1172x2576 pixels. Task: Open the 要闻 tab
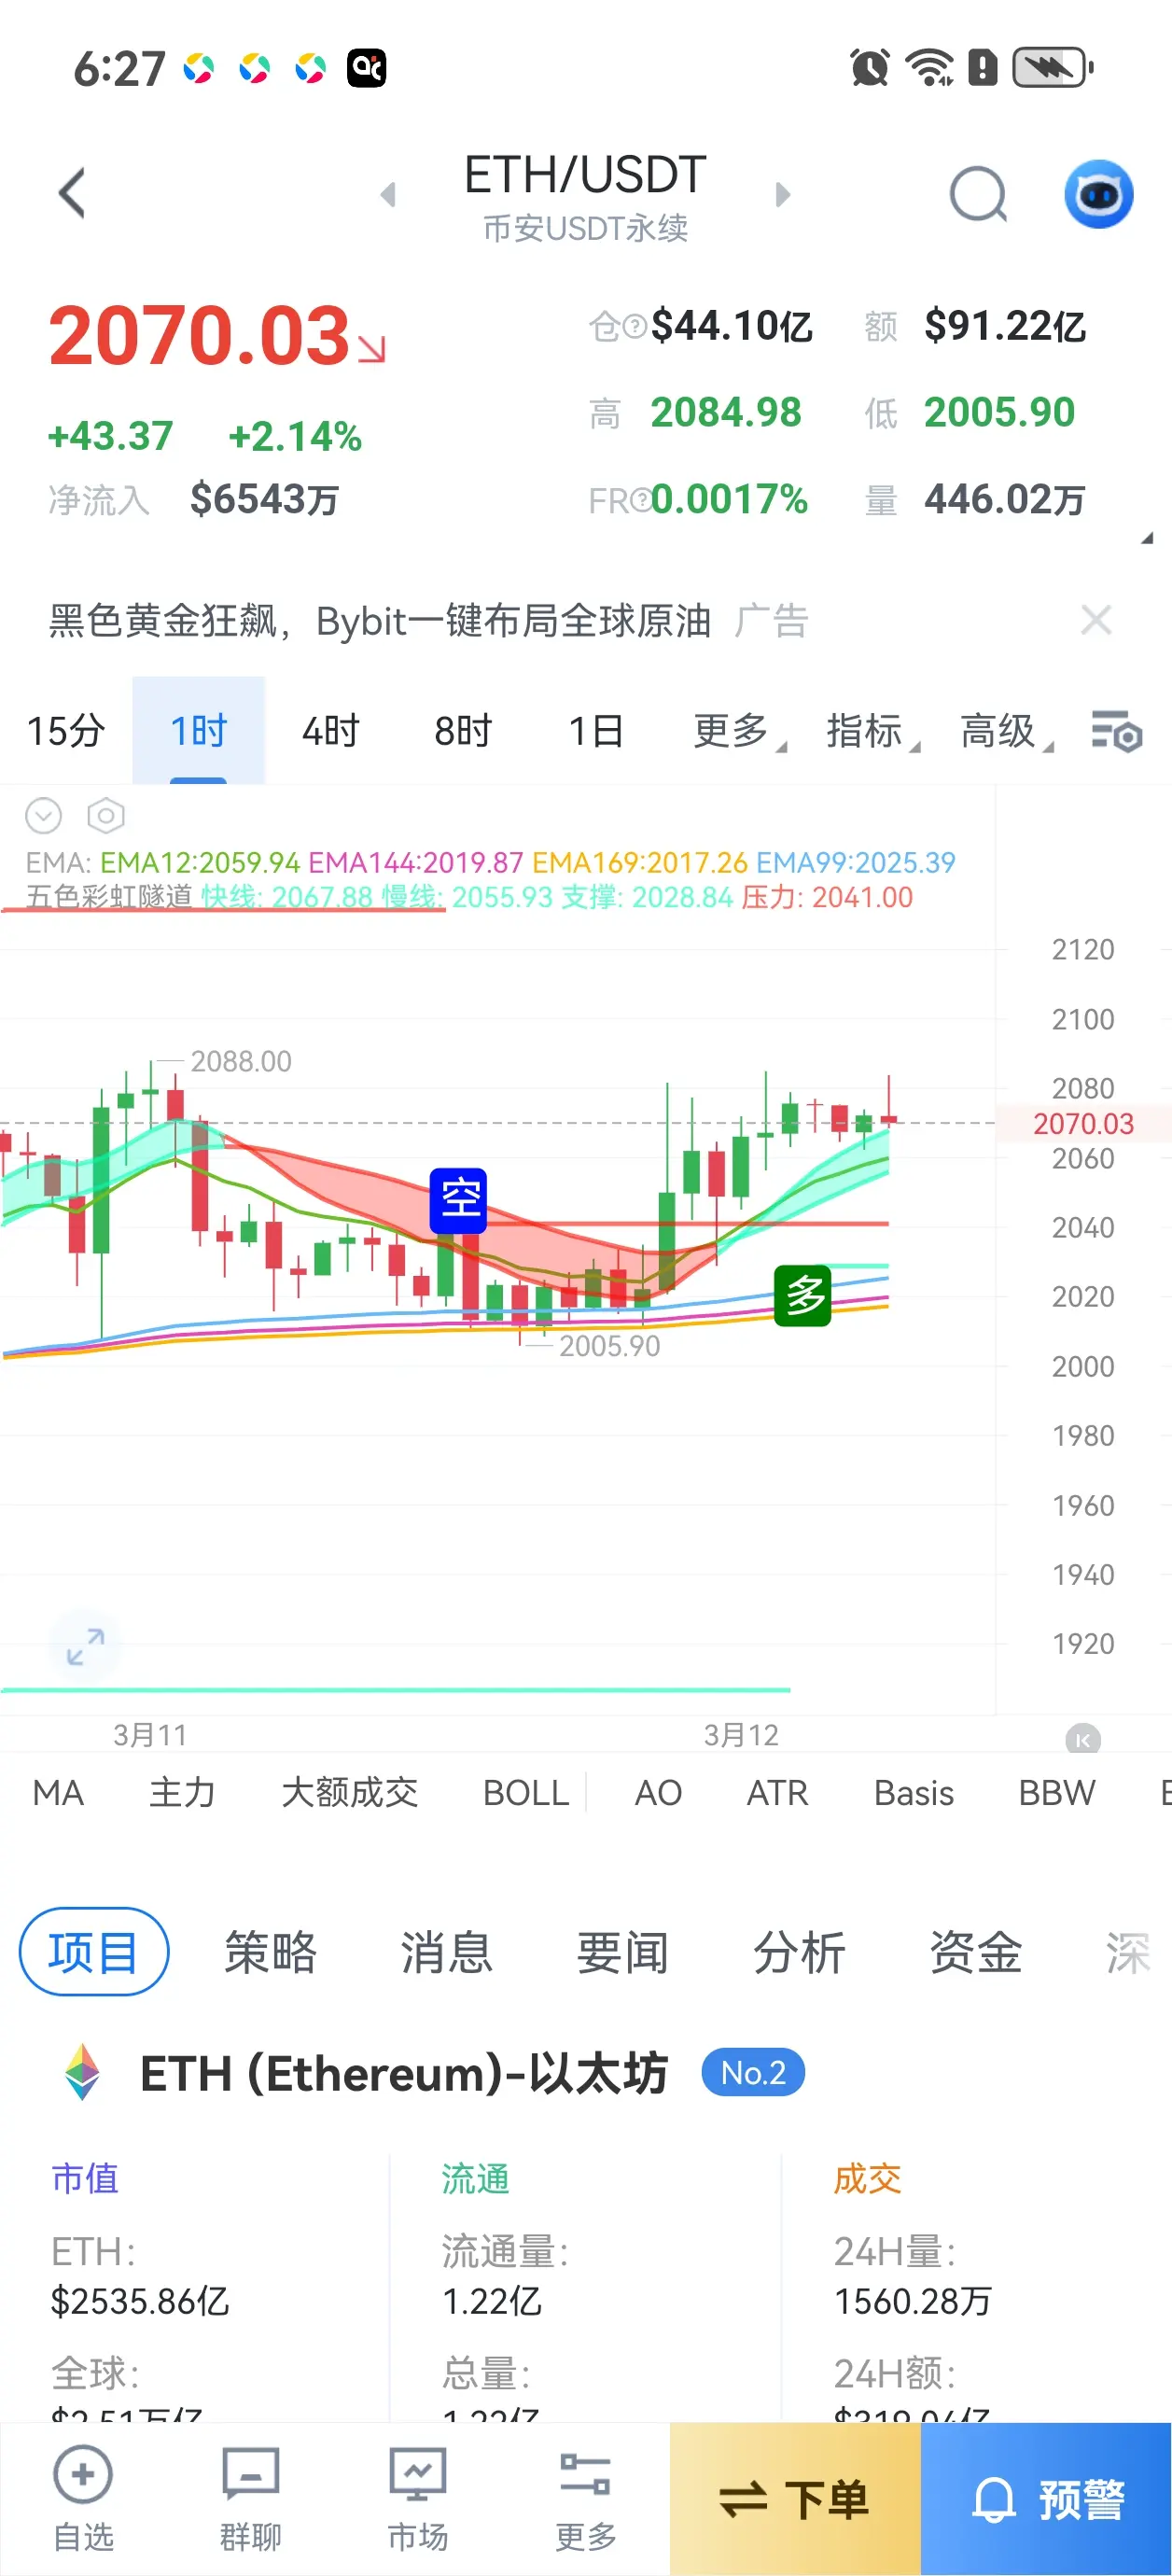622,1952
